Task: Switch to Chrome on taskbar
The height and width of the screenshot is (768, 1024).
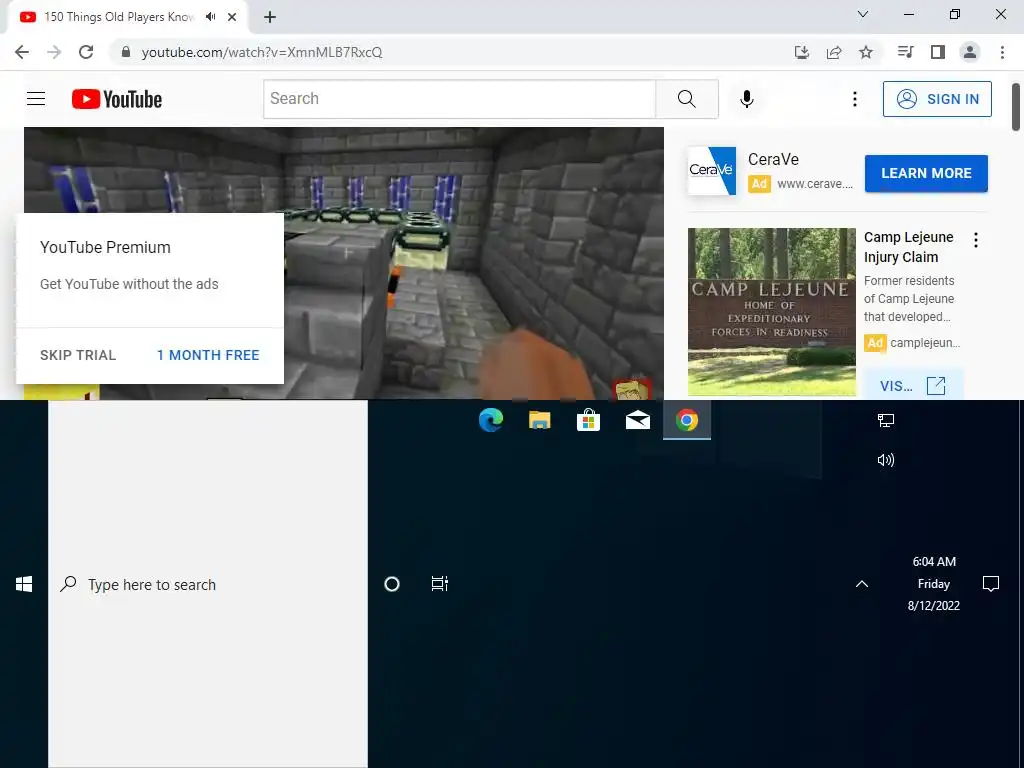Action: pyautogui.click(x=686, y=420)
